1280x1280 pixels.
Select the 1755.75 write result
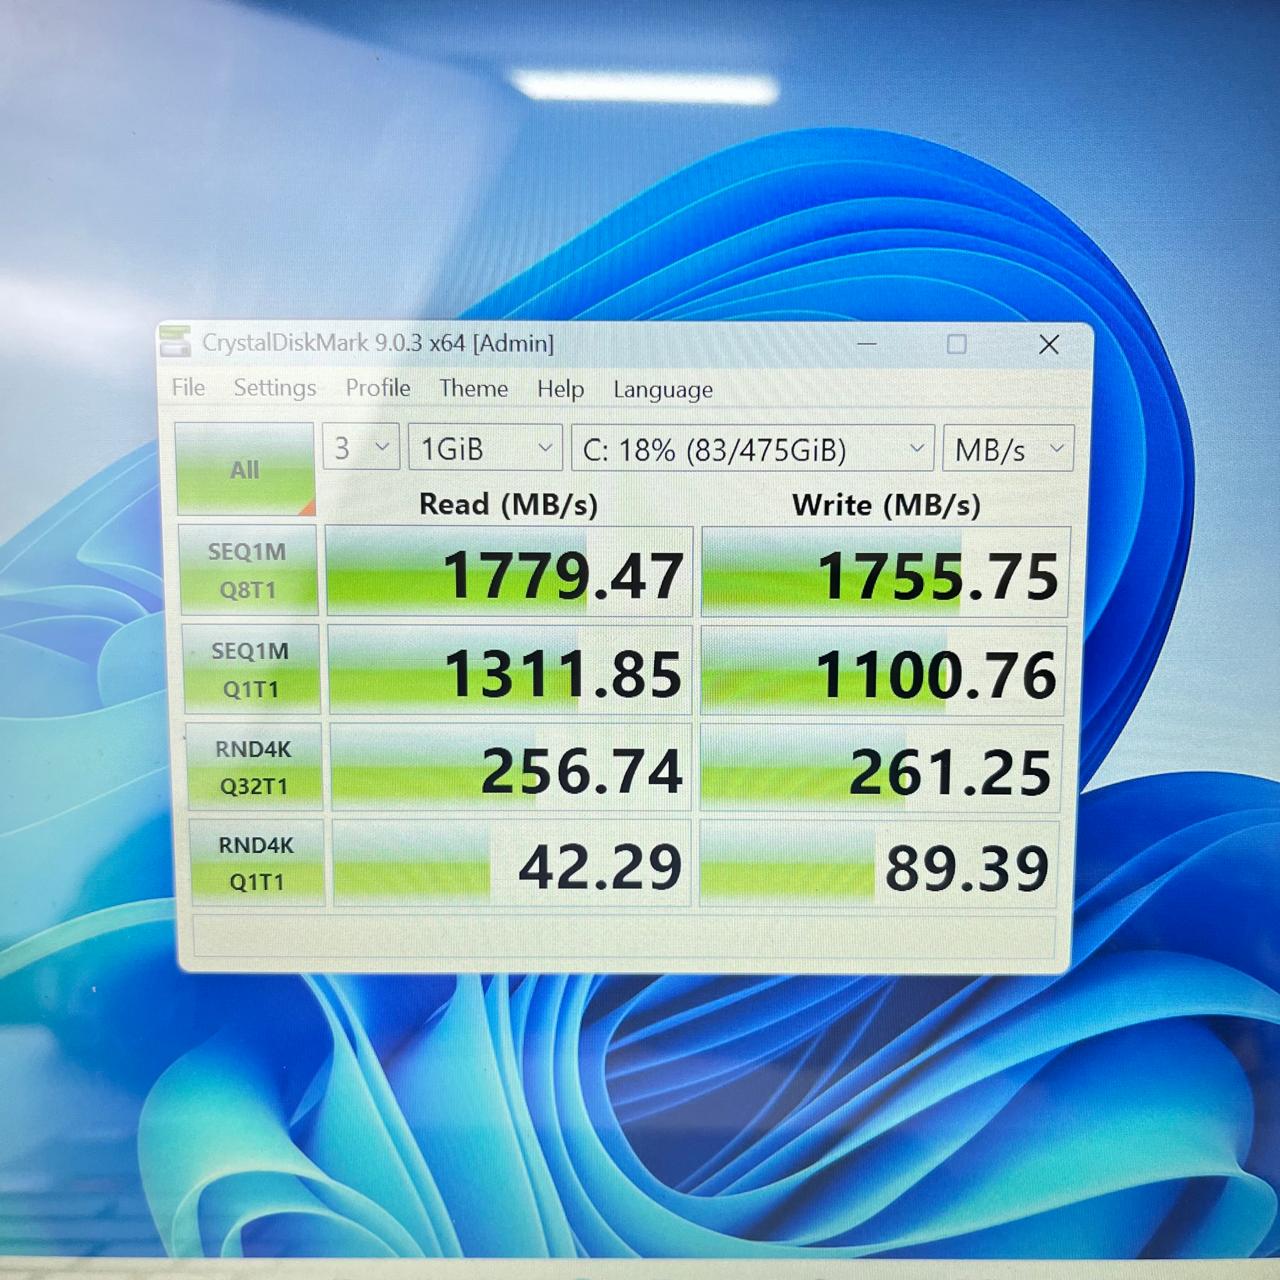885,572
